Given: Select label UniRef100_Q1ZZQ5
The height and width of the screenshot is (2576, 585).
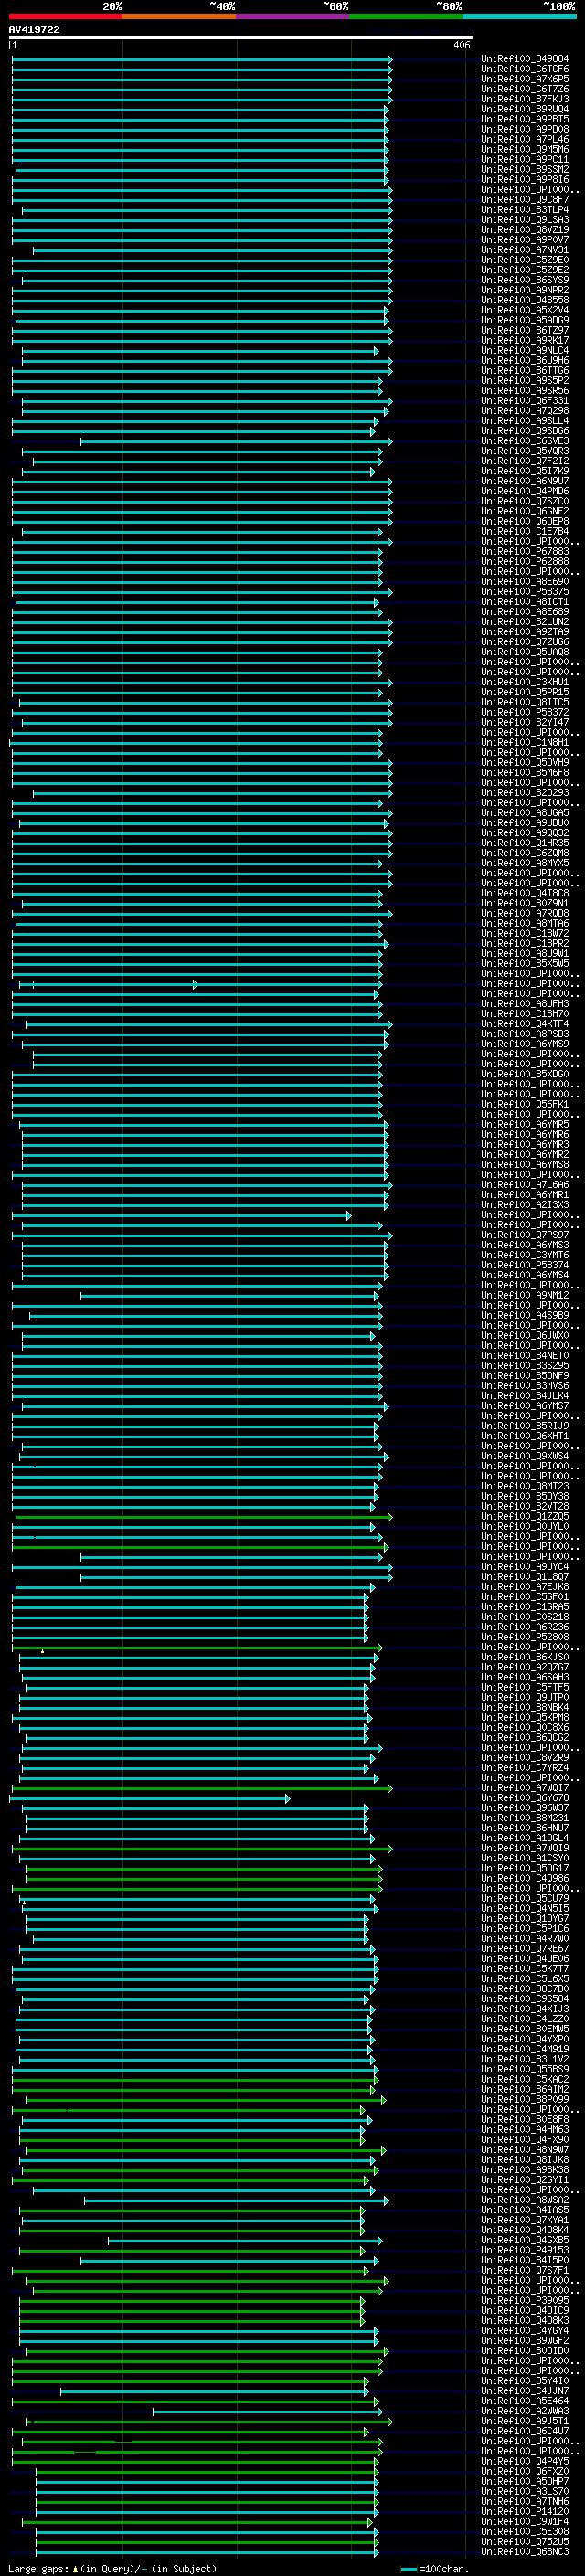Looking at the screenshot, I should [x=525, y=1516].
